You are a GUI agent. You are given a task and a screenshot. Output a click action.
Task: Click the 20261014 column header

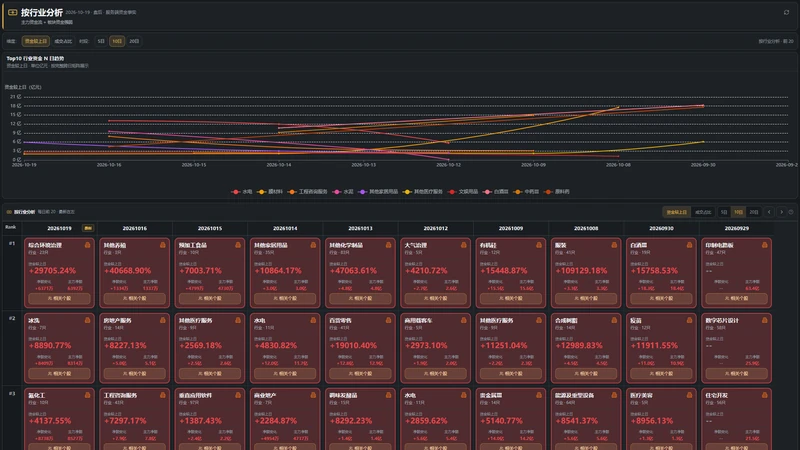[285, 229]
